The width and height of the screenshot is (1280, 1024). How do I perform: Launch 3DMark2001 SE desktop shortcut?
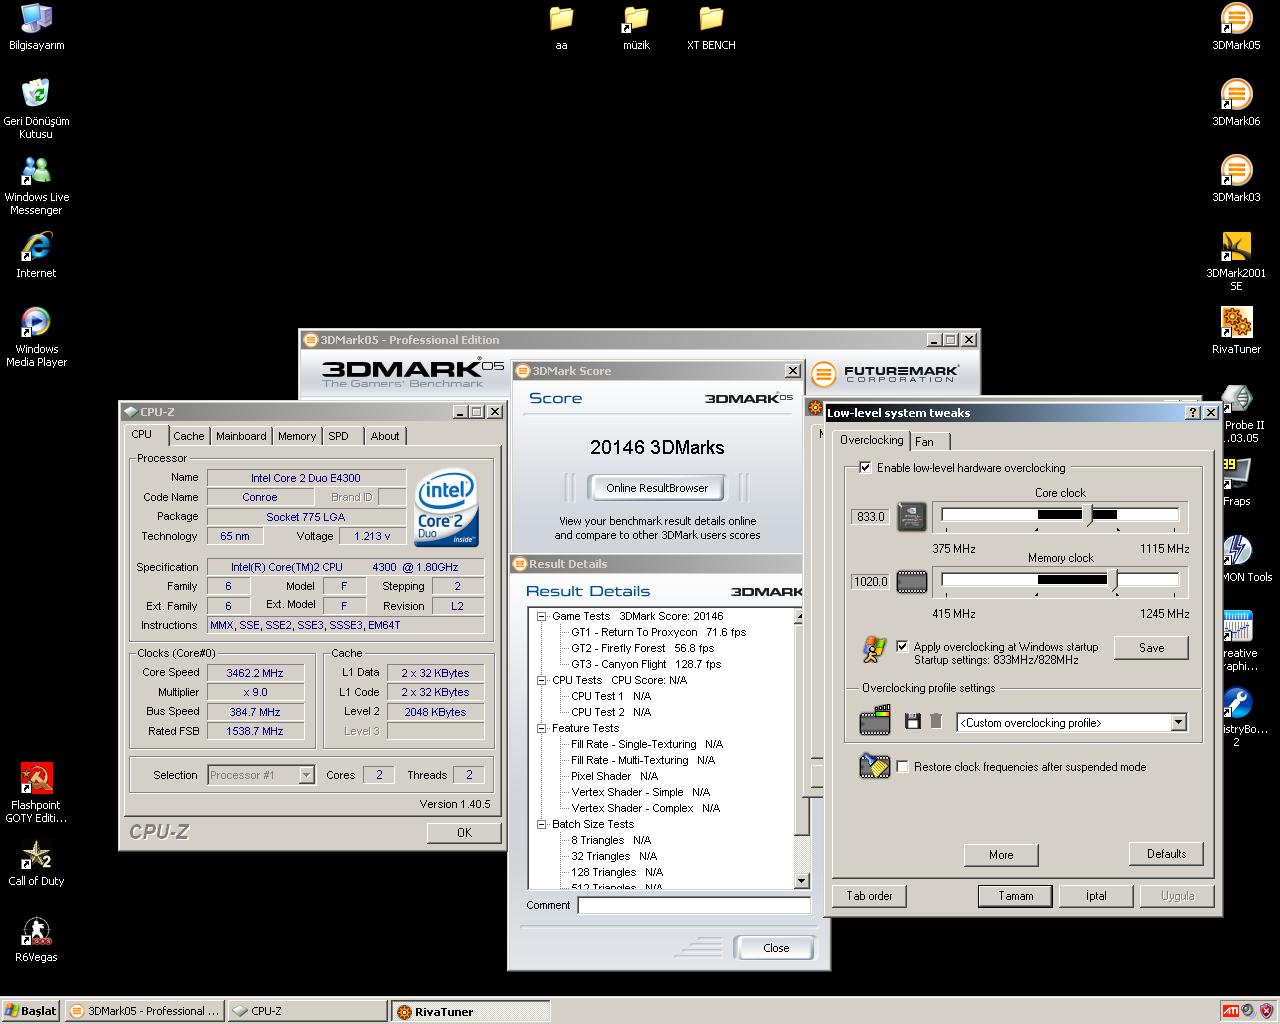click(1236, 261)
